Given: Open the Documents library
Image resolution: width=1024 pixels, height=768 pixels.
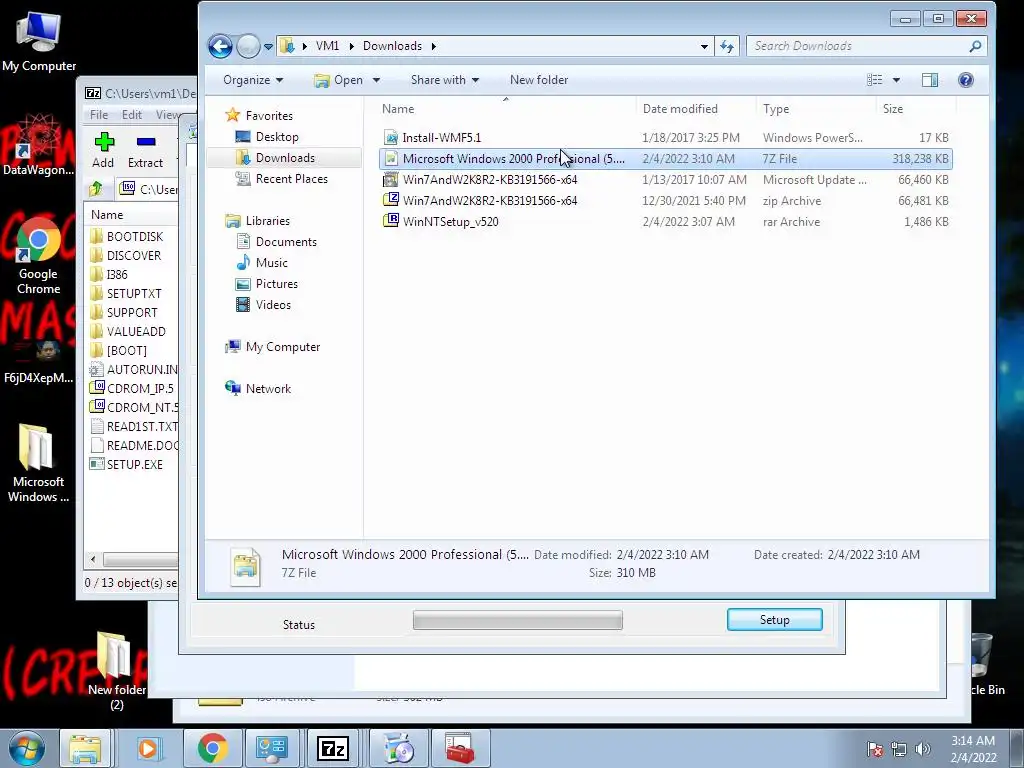Looking at the screenshot, I should pyautogui.click(x=276, y=242).
